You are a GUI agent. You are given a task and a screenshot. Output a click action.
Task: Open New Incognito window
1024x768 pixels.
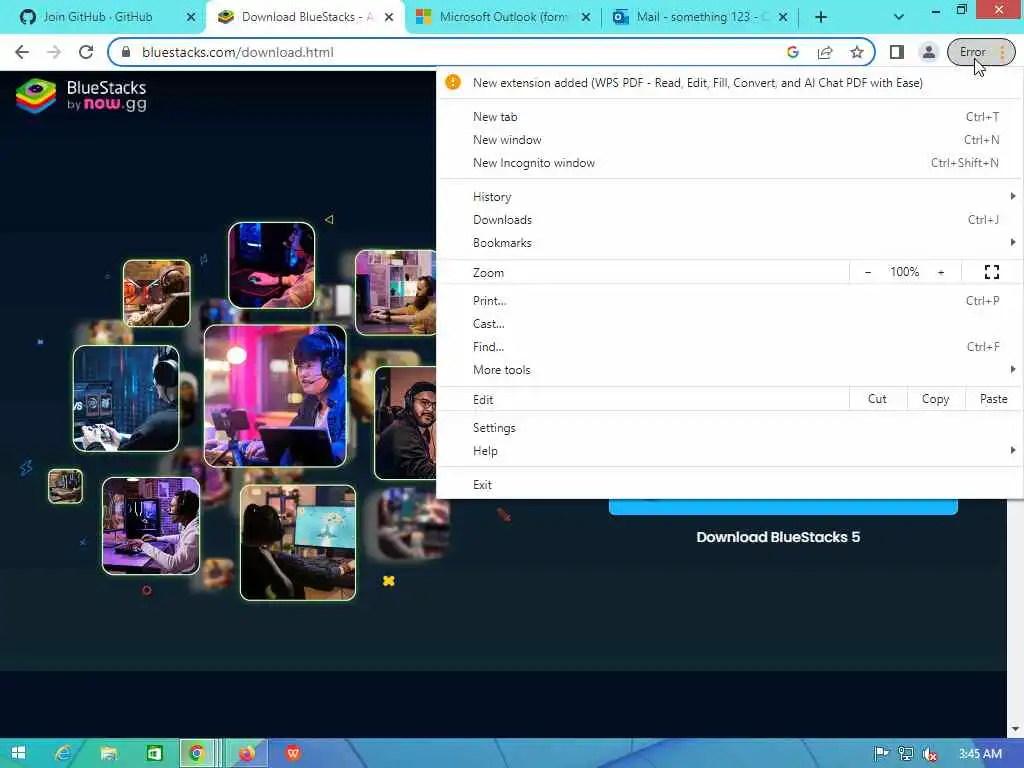(x=729, y=163)
